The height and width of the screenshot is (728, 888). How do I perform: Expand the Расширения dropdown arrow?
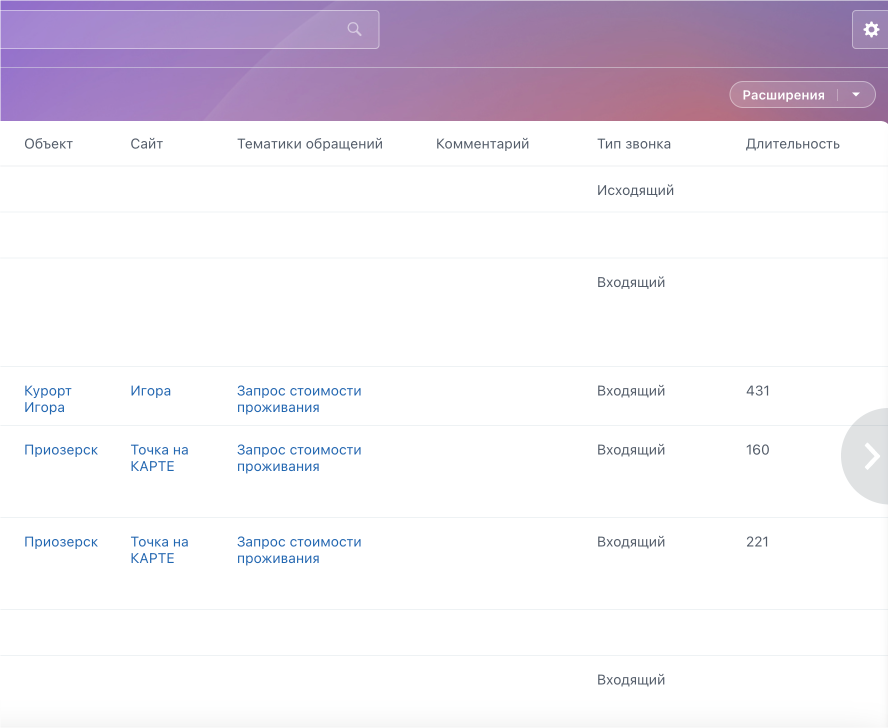pyautogui.click(x=856, y=95)
